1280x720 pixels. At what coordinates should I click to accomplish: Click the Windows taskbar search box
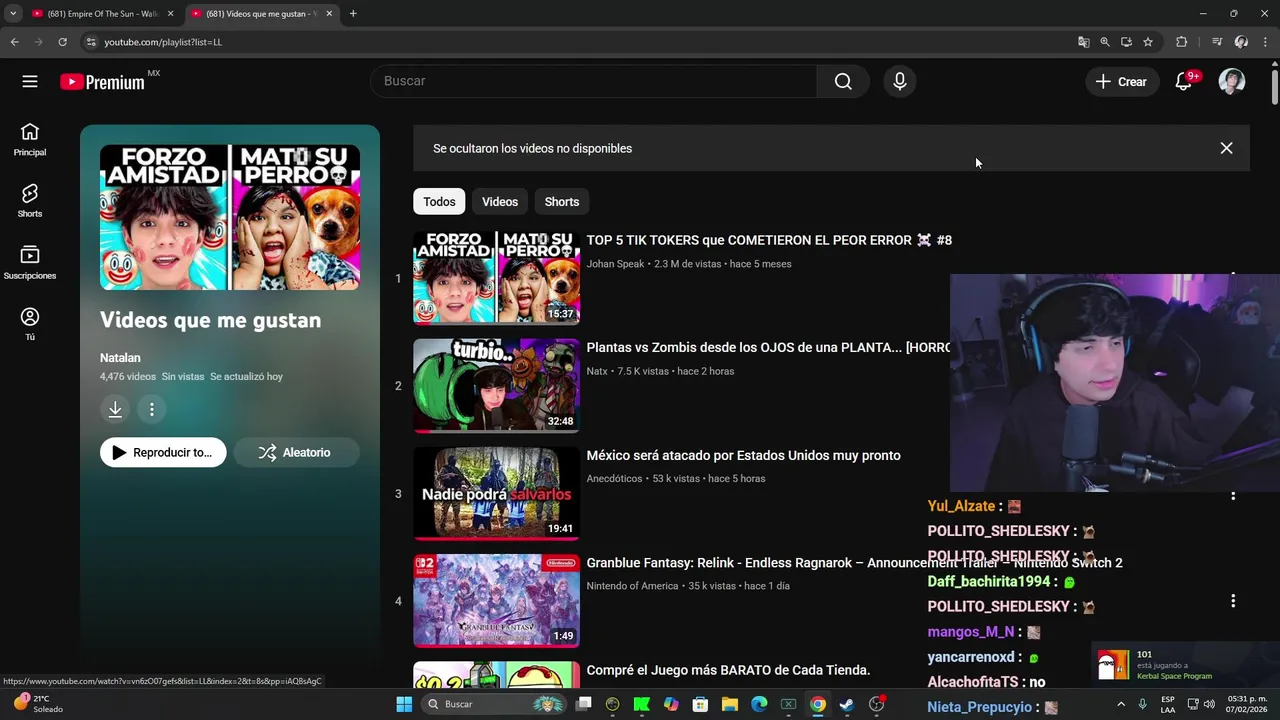pos(494,704)
